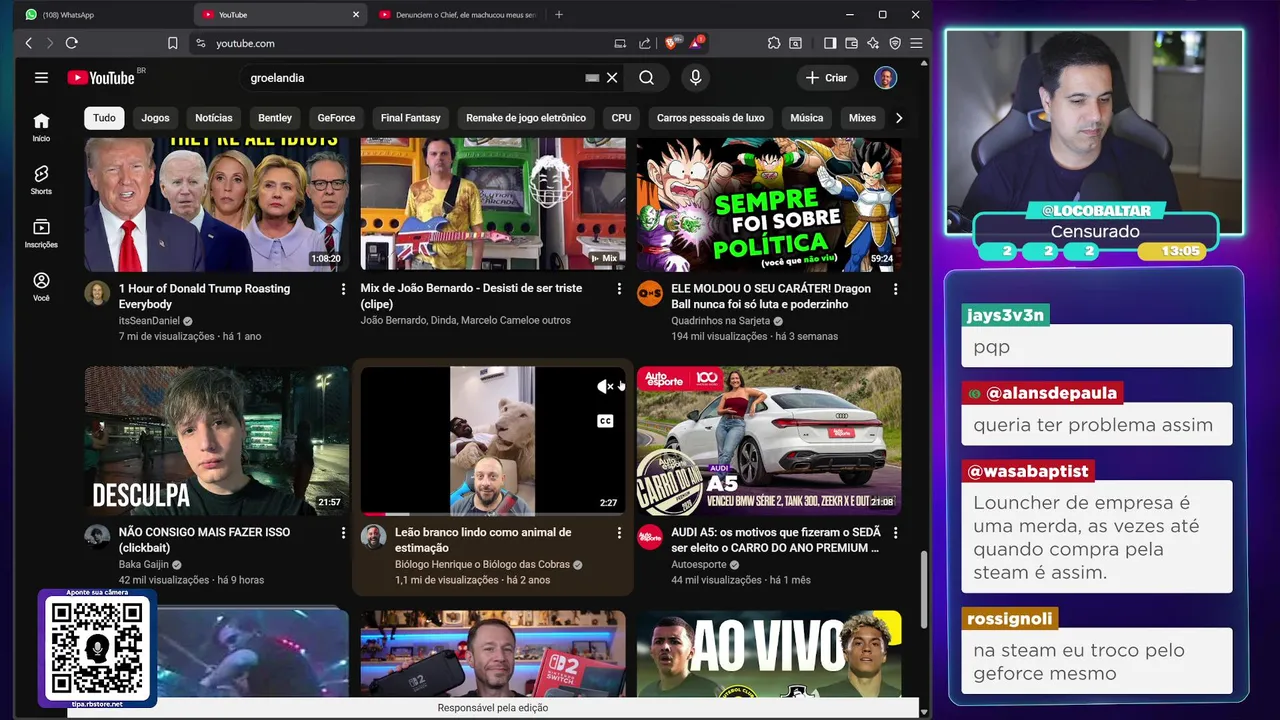Open the Audi A5 Autoesporte video thumbnail
The height and width of the screenshot is (720, 1280).
coord(769,441)
